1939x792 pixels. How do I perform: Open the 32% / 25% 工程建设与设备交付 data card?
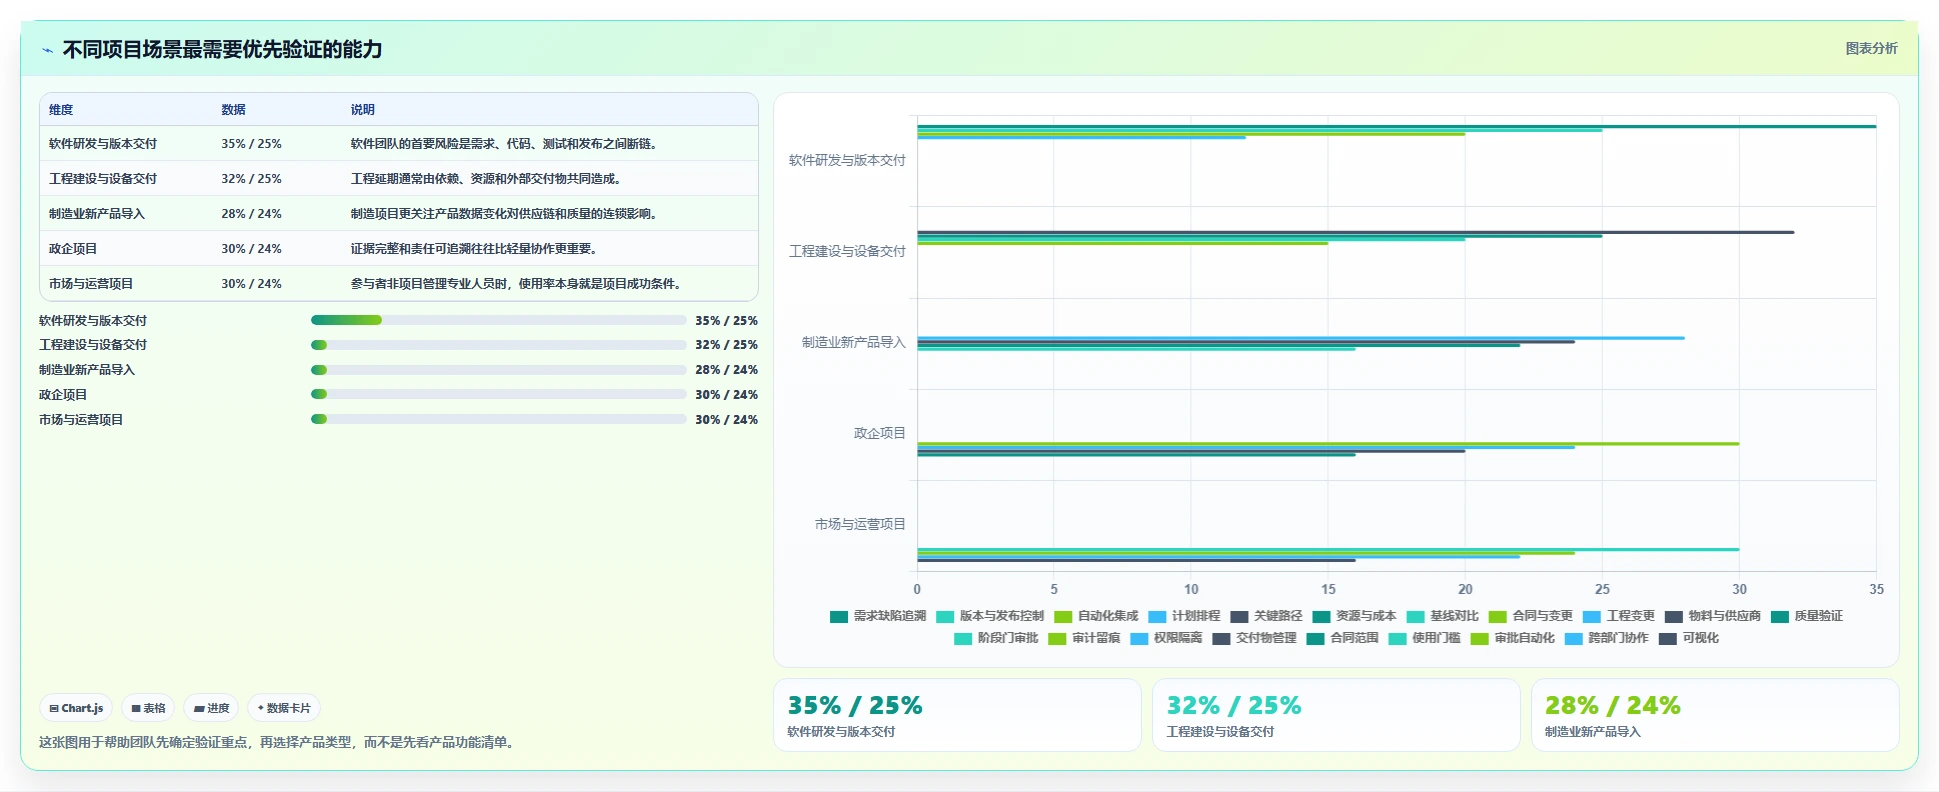tap(1336, 715)
